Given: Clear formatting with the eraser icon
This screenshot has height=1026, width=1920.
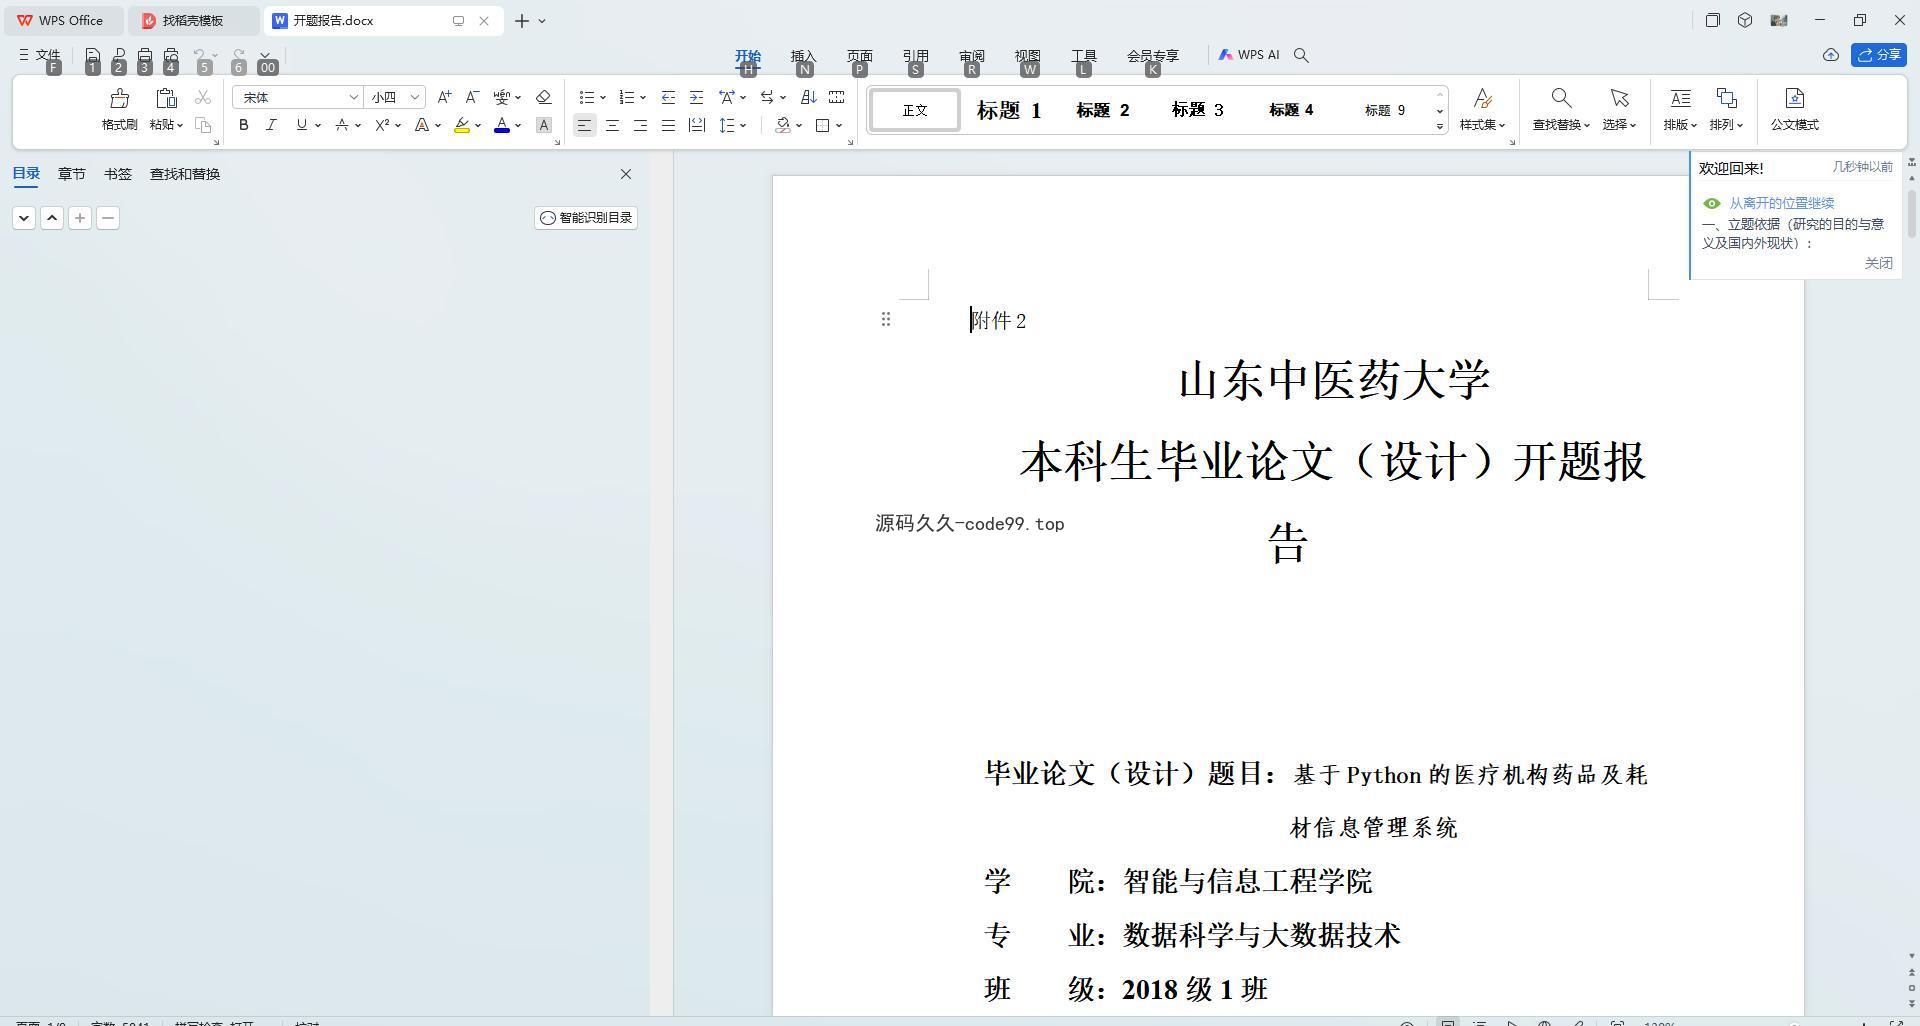Looking at the screenshot, I should (x=544, y=97).
